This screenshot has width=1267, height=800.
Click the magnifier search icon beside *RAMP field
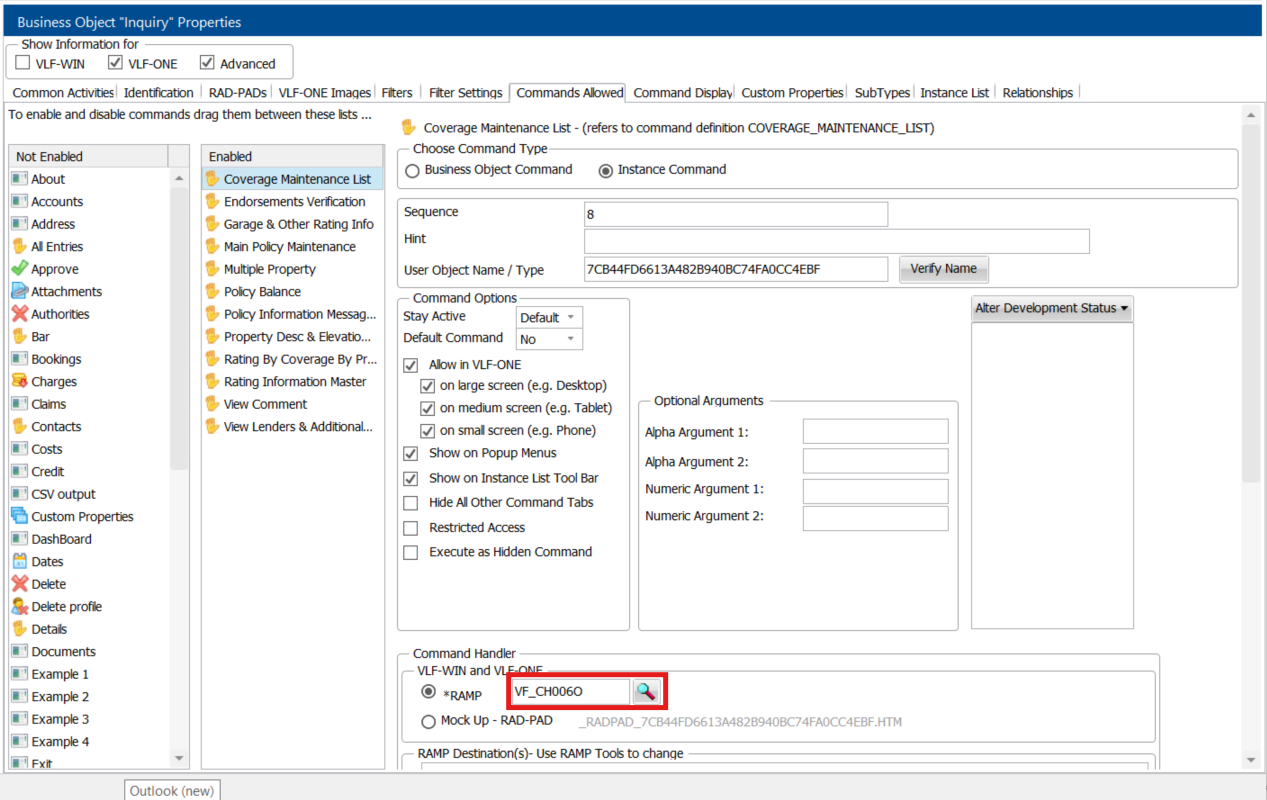647,691
